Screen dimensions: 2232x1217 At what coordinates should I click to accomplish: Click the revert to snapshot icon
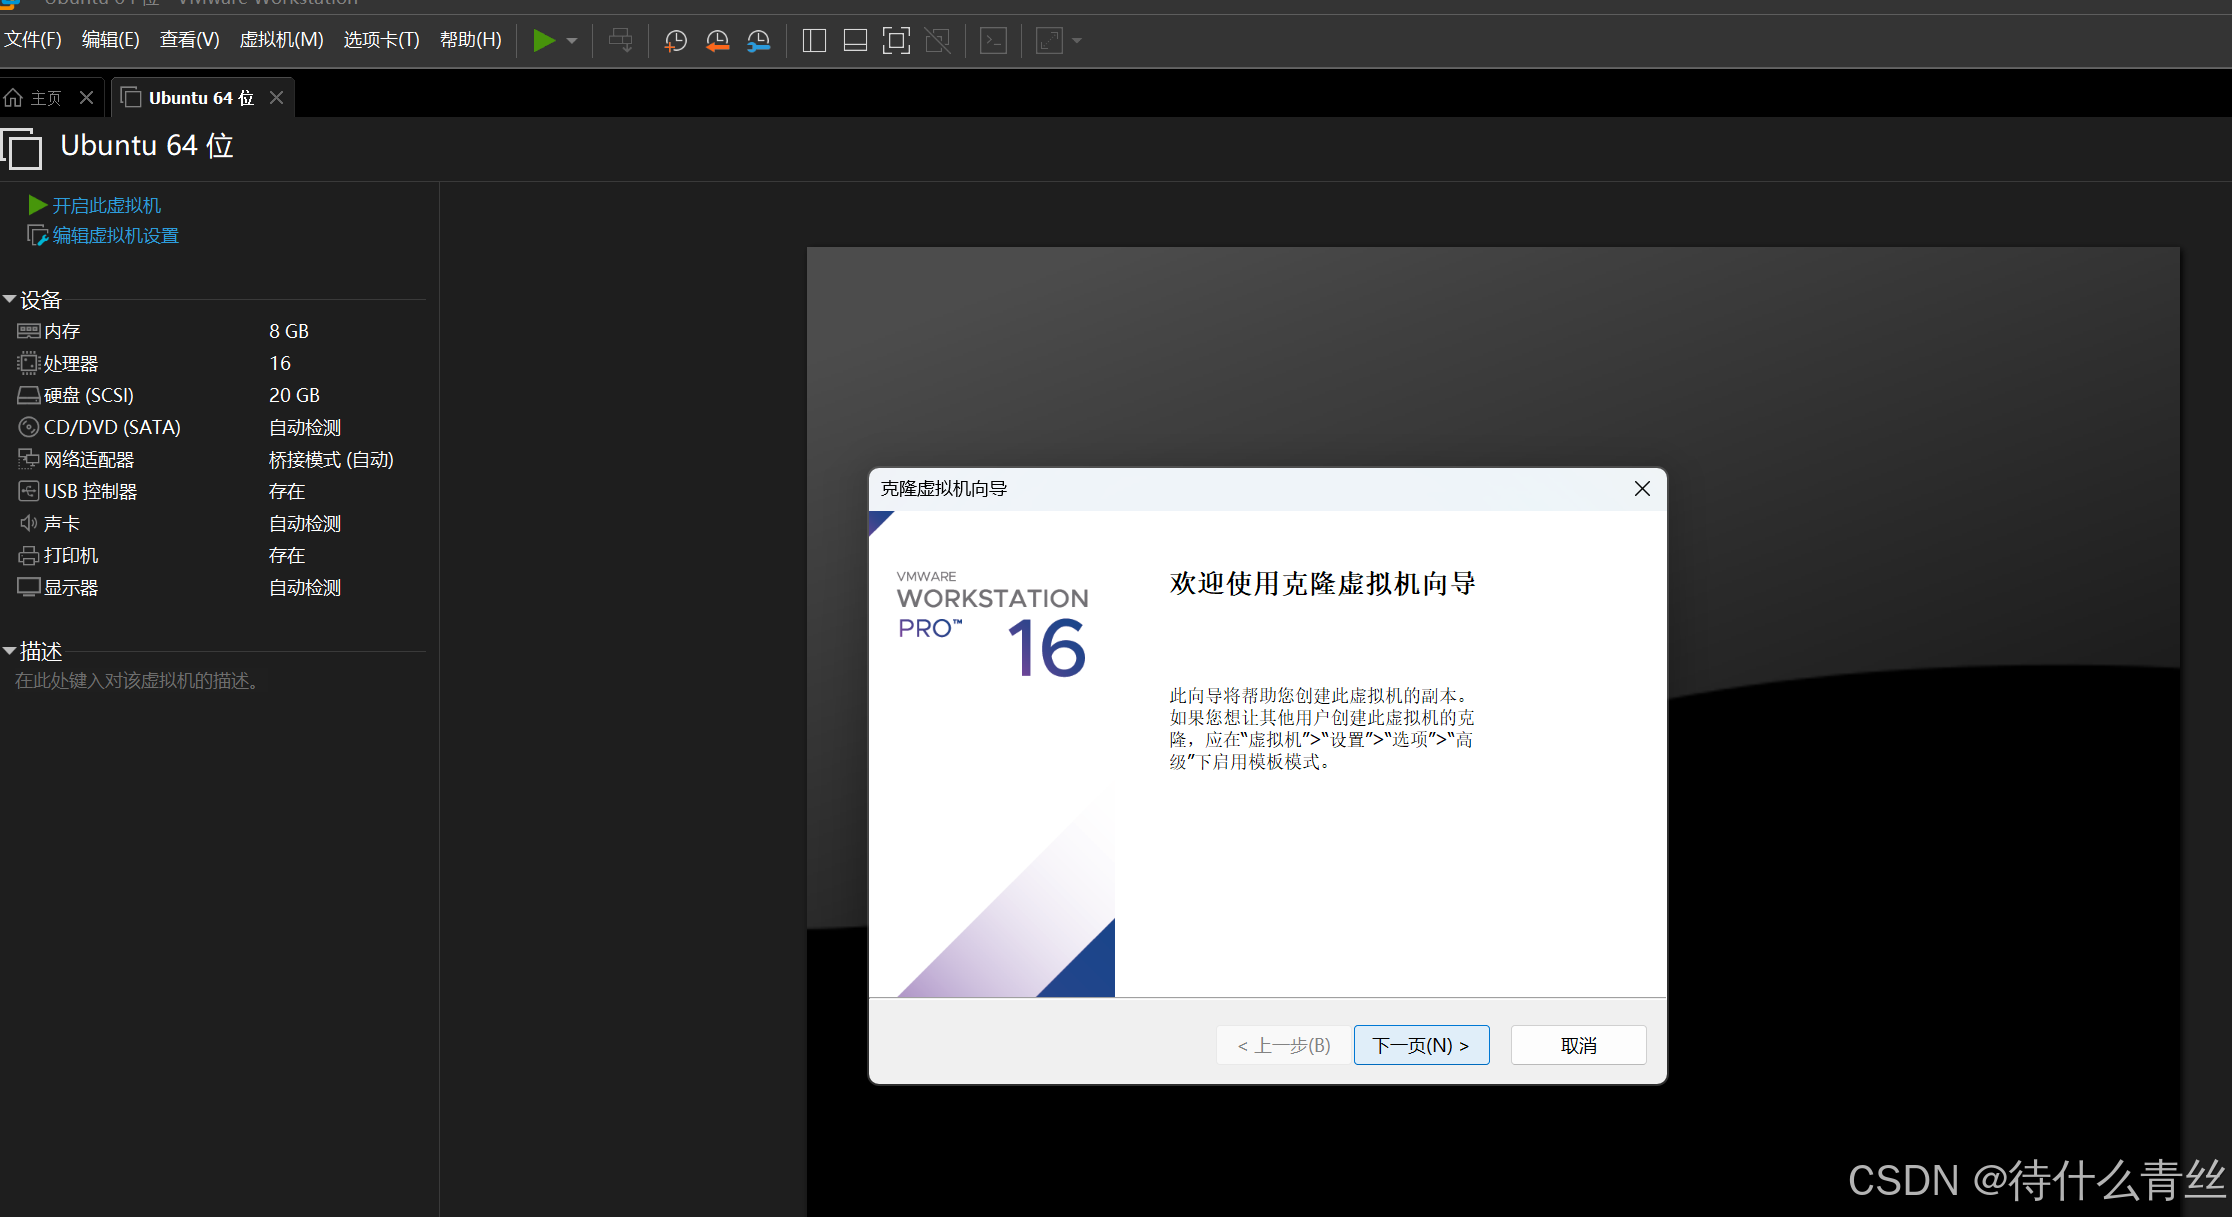pyautogui.click(x=717, y=41)
